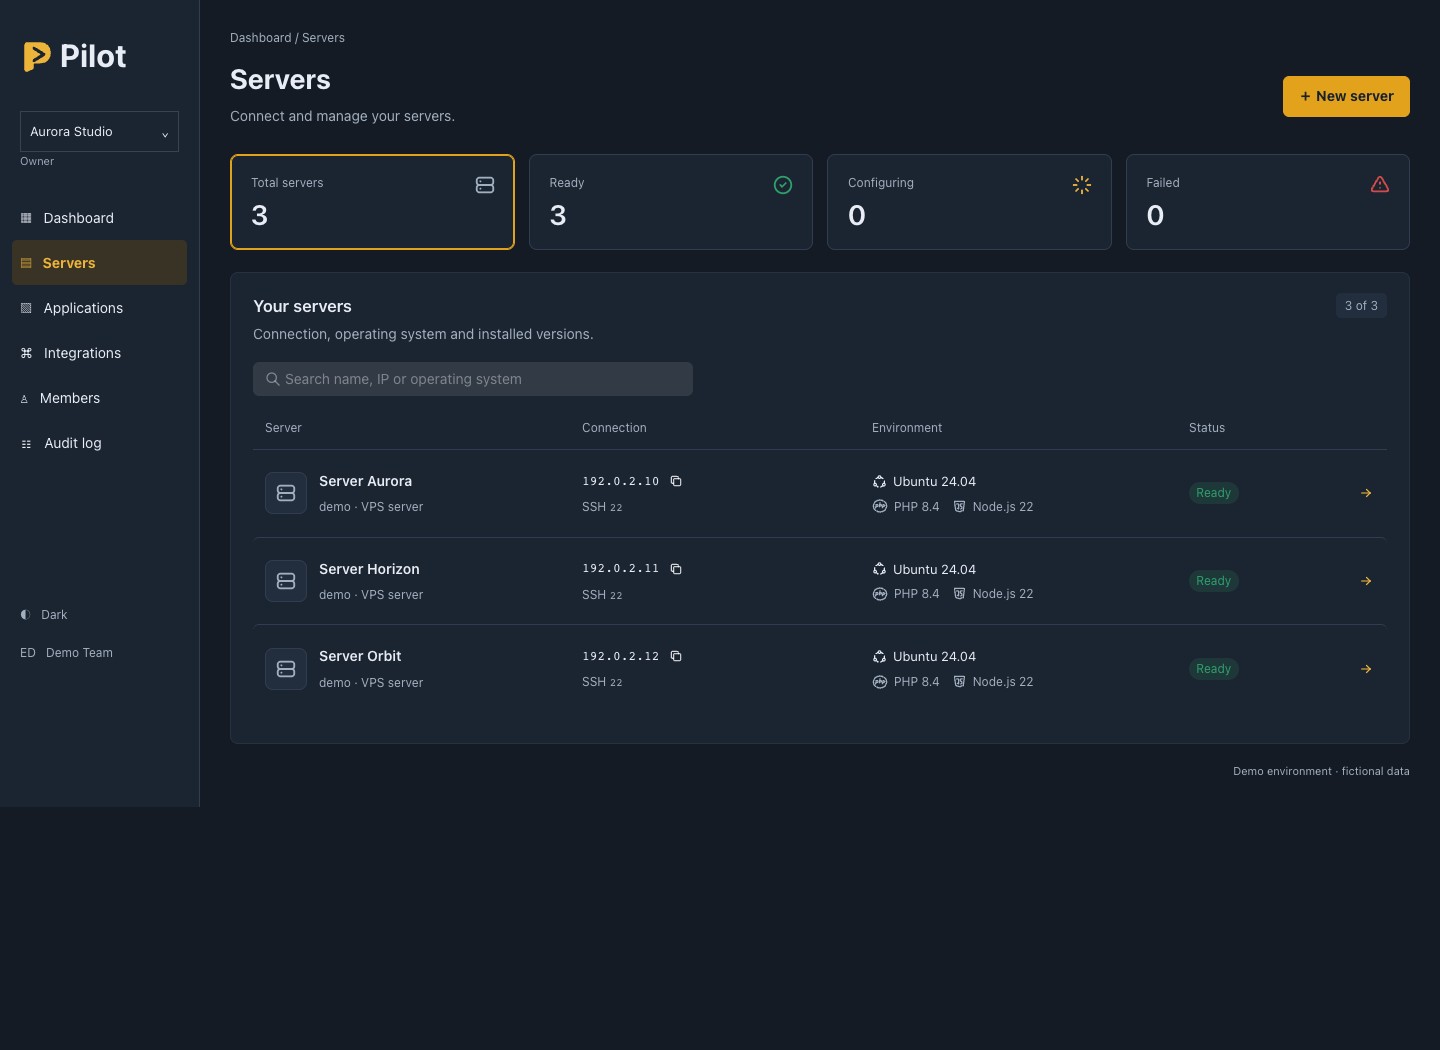Open Audit log in the sidebar

click(99, 443)
